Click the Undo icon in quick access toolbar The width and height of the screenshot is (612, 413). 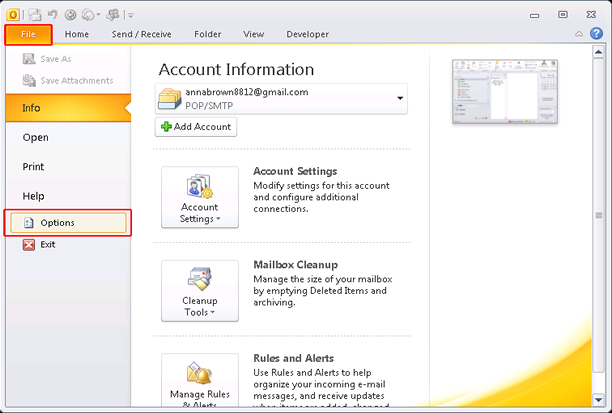coord(52,15)
